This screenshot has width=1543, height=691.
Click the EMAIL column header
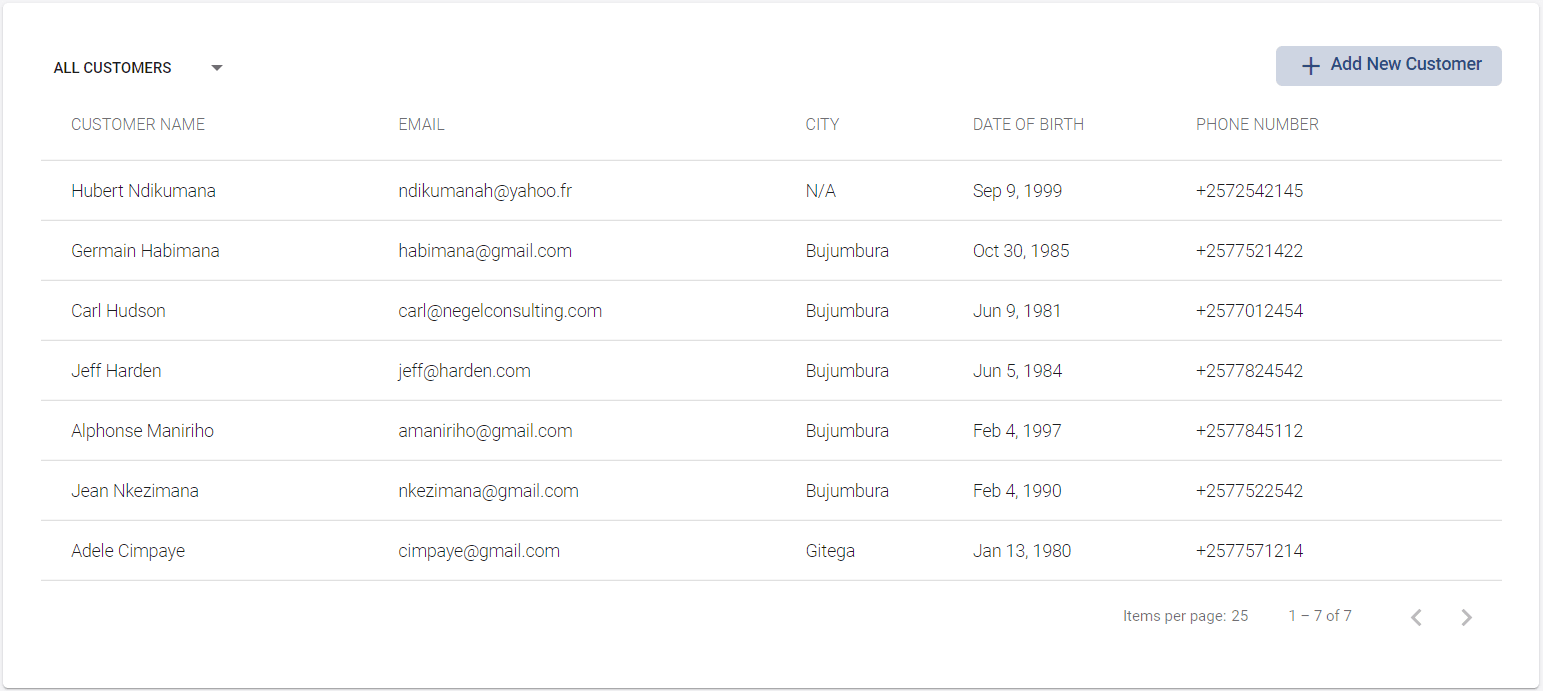coord(421,125)
